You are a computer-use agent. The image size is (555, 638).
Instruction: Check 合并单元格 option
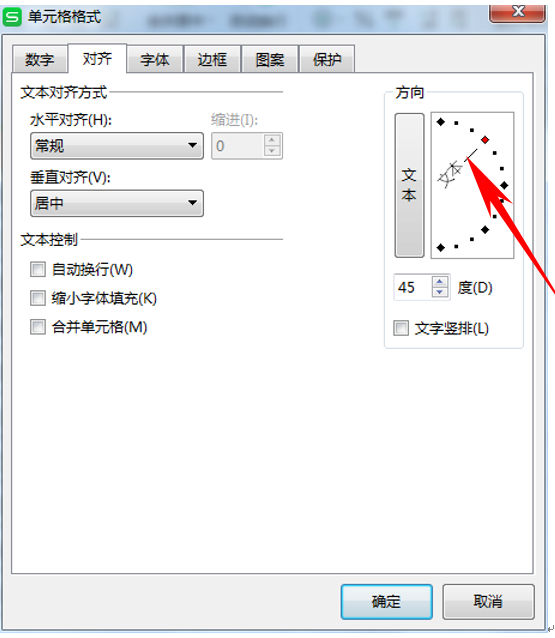38,327
